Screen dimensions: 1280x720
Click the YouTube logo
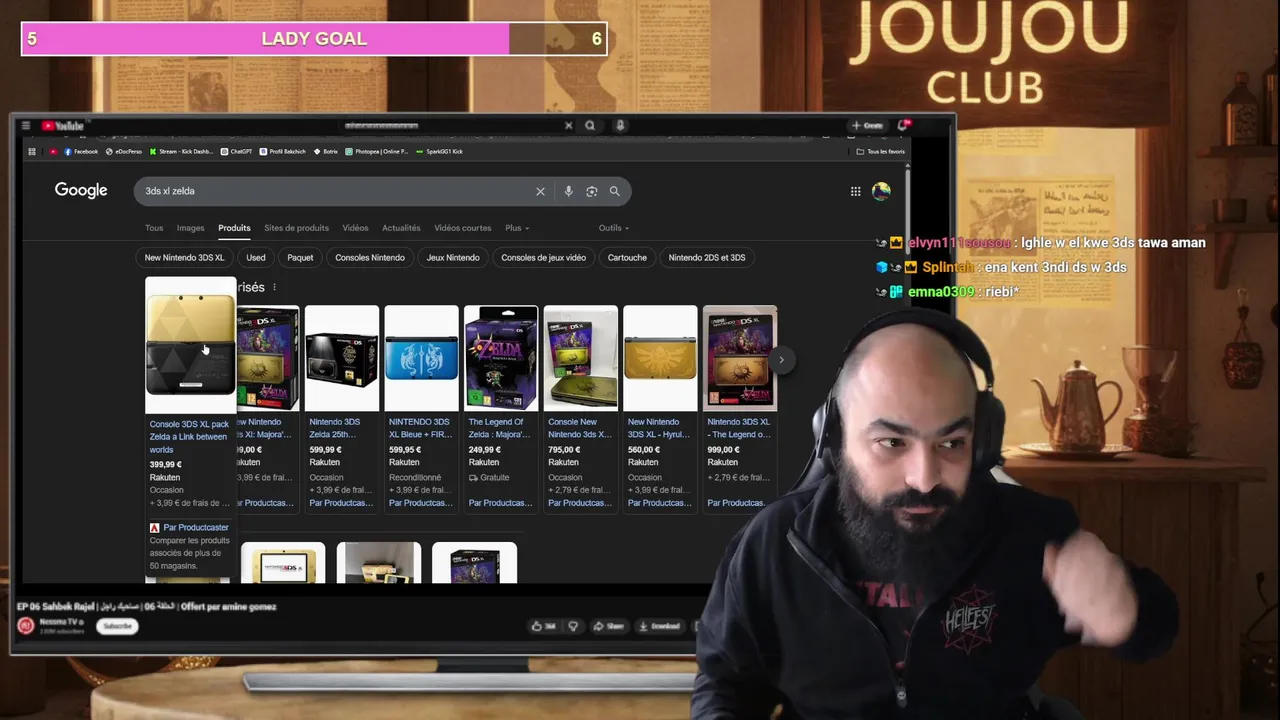[x=63, y=126]
